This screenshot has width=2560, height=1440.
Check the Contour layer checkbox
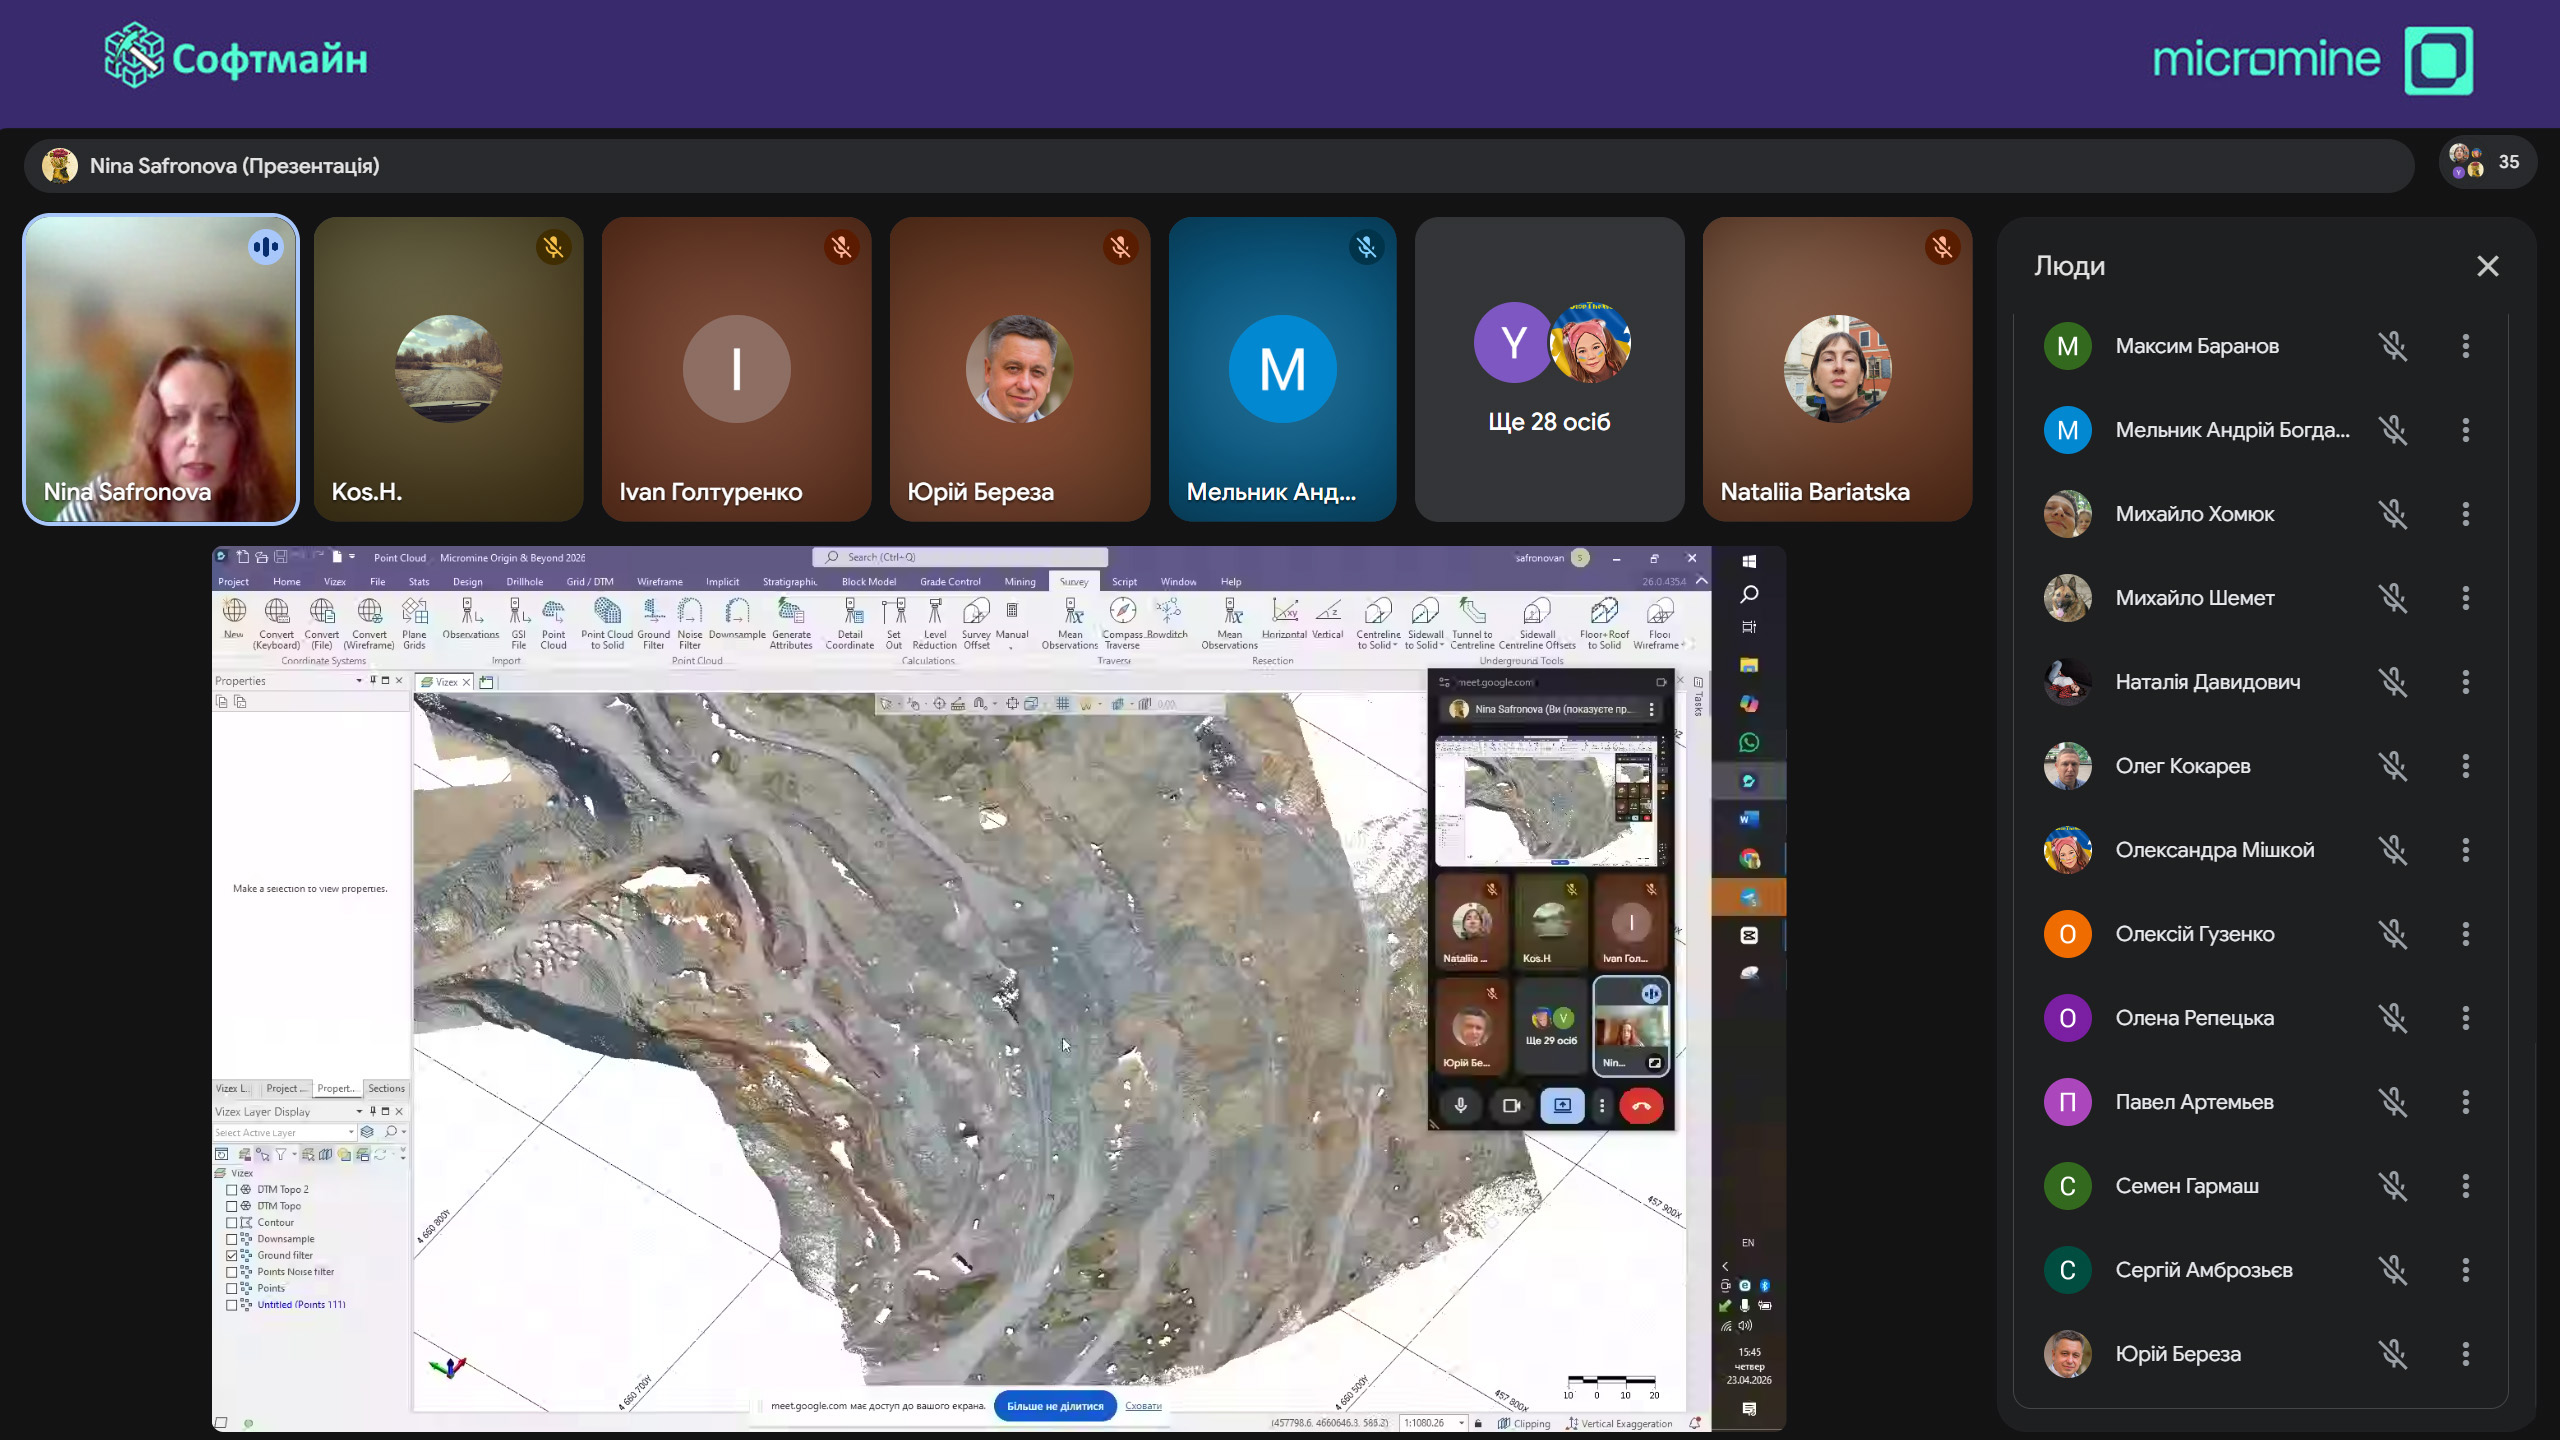click(x=231, y=1222)
